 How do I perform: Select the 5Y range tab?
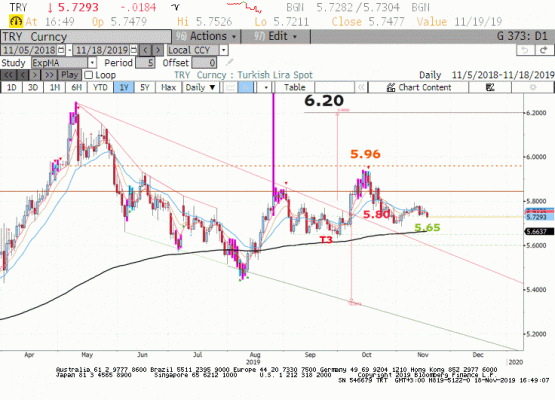tap(145, 87)
